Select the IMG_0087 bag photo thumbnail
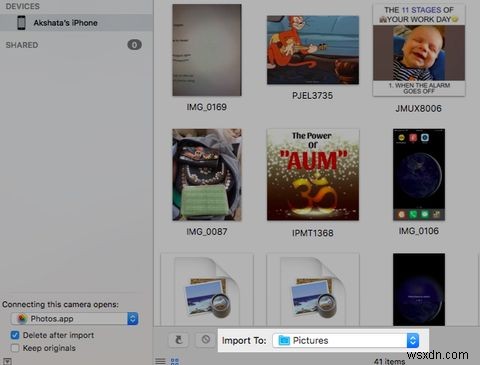Viewport: 480px width, 365px height. pyautogui.click(x=207, y=175)
